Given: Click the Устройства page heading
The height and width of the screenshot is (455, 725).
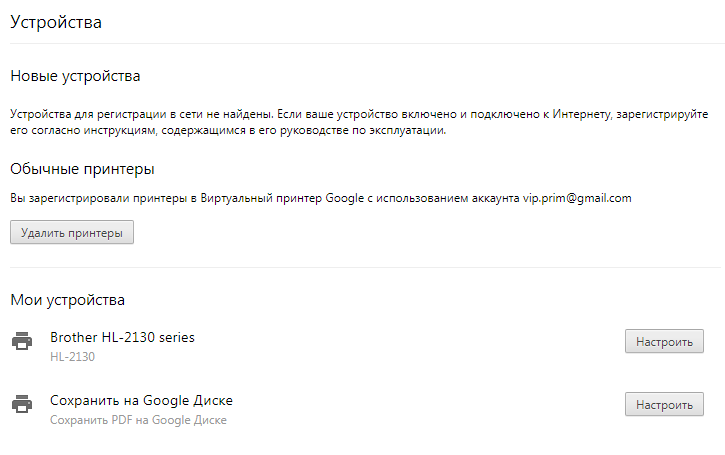Looking at the screenshot, I should [x=56, y=22].
